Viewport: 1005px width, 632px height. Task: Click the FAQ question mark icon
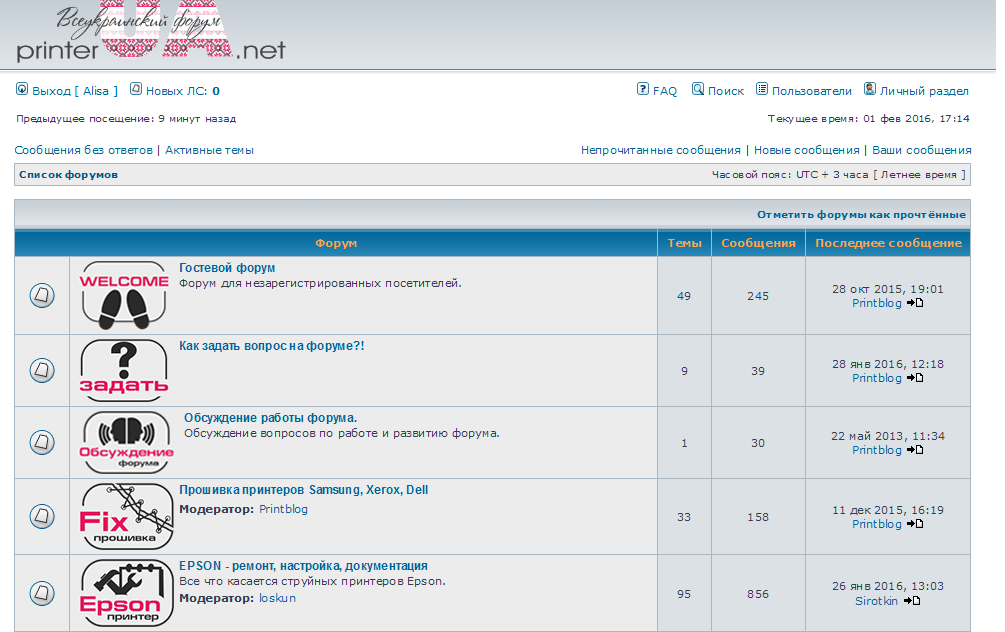(x=643, y=89)
